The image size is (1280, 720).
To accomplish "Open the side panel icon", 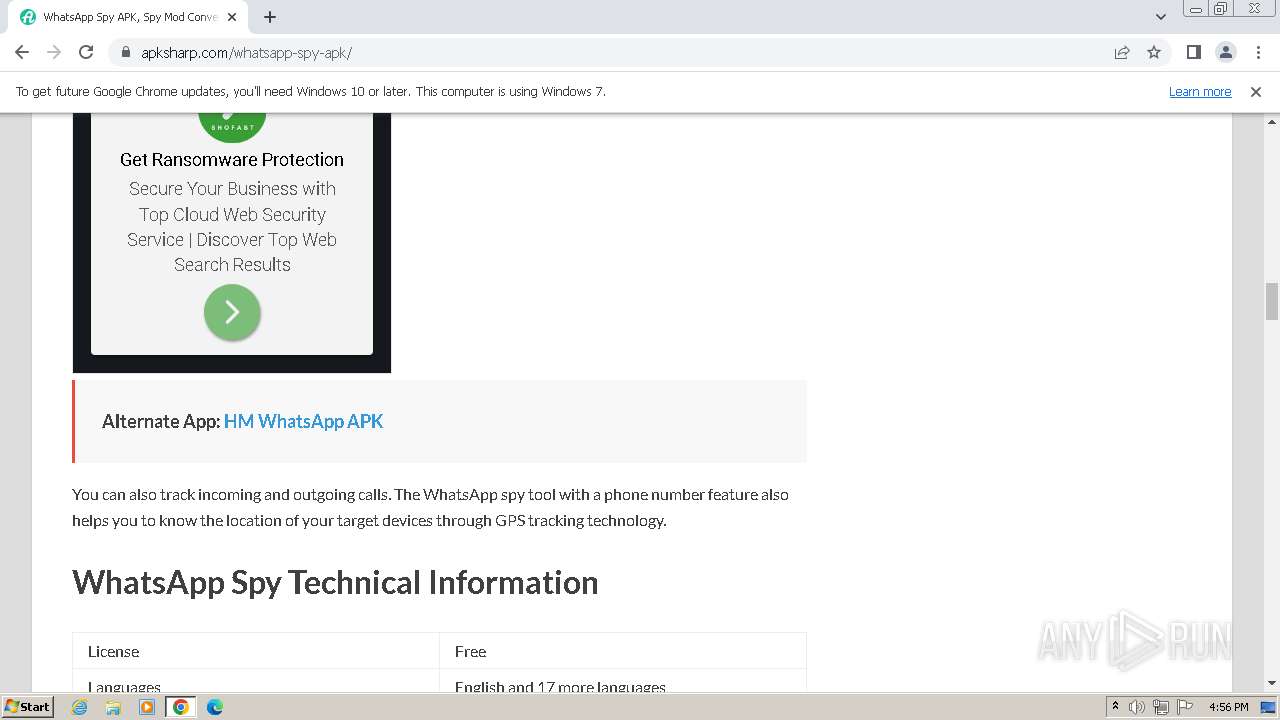I will 1193,52.
